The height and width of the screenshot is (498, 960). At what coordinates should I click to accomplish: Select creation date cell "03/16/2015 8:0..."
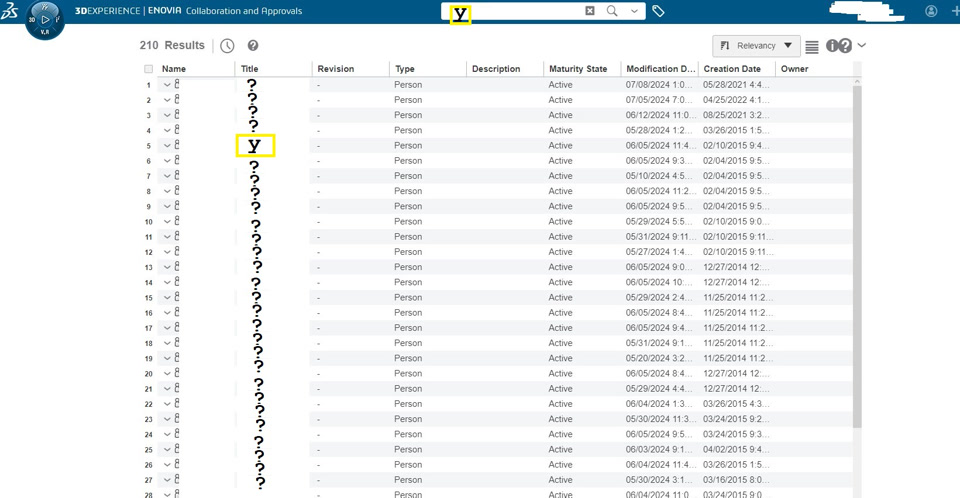(736, 480)
